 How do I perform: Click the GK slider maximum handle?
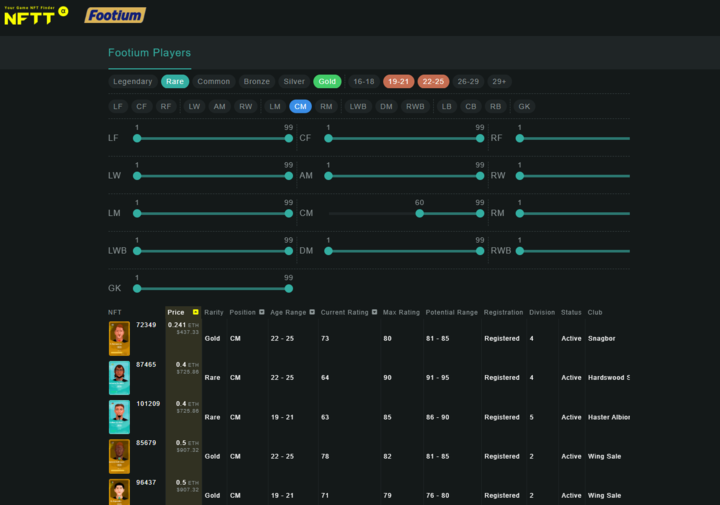pos(288,288)
